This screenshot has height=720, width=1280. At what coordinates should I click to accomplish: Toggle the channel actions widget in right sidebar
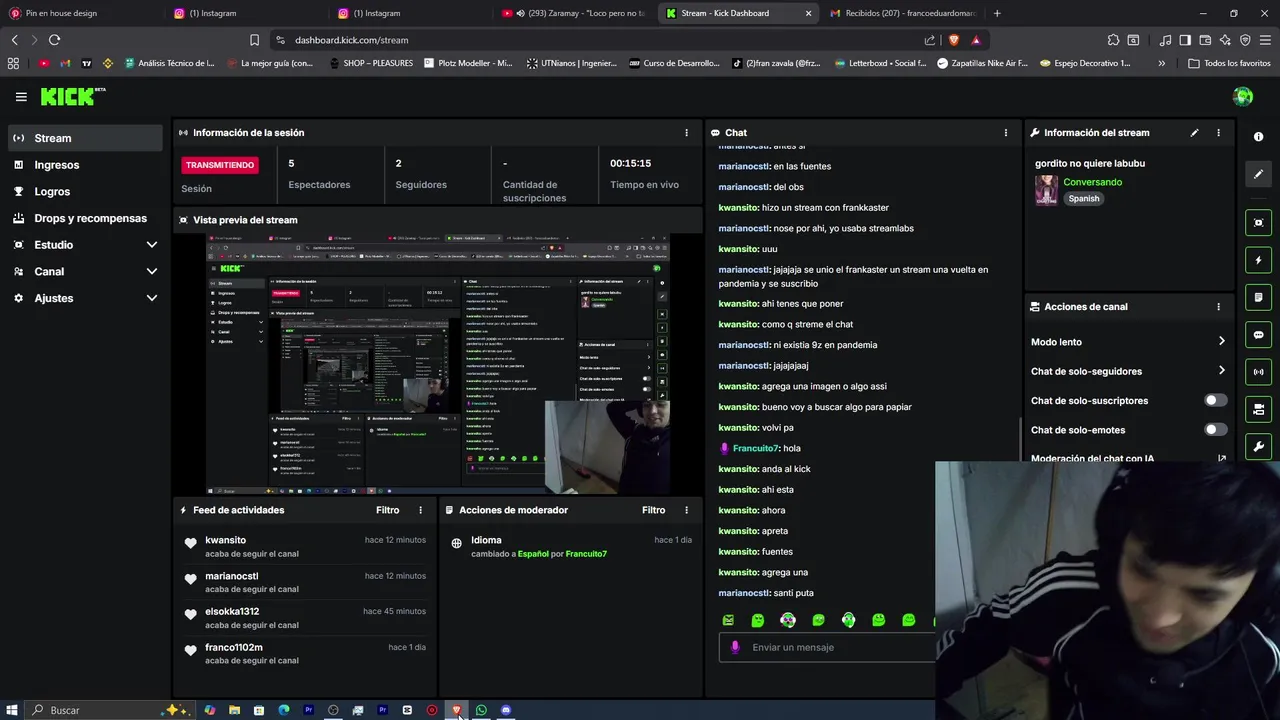pos(1258,409)
